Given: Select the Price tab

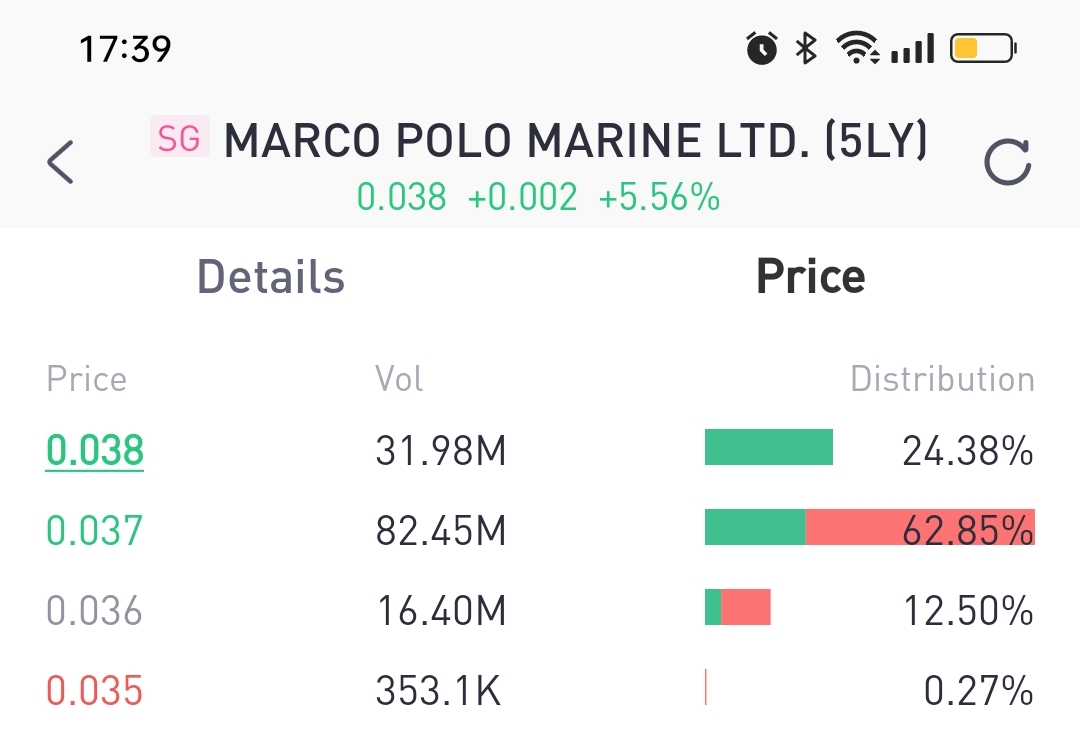Looking at the screenshot, I should click(810, 276).
